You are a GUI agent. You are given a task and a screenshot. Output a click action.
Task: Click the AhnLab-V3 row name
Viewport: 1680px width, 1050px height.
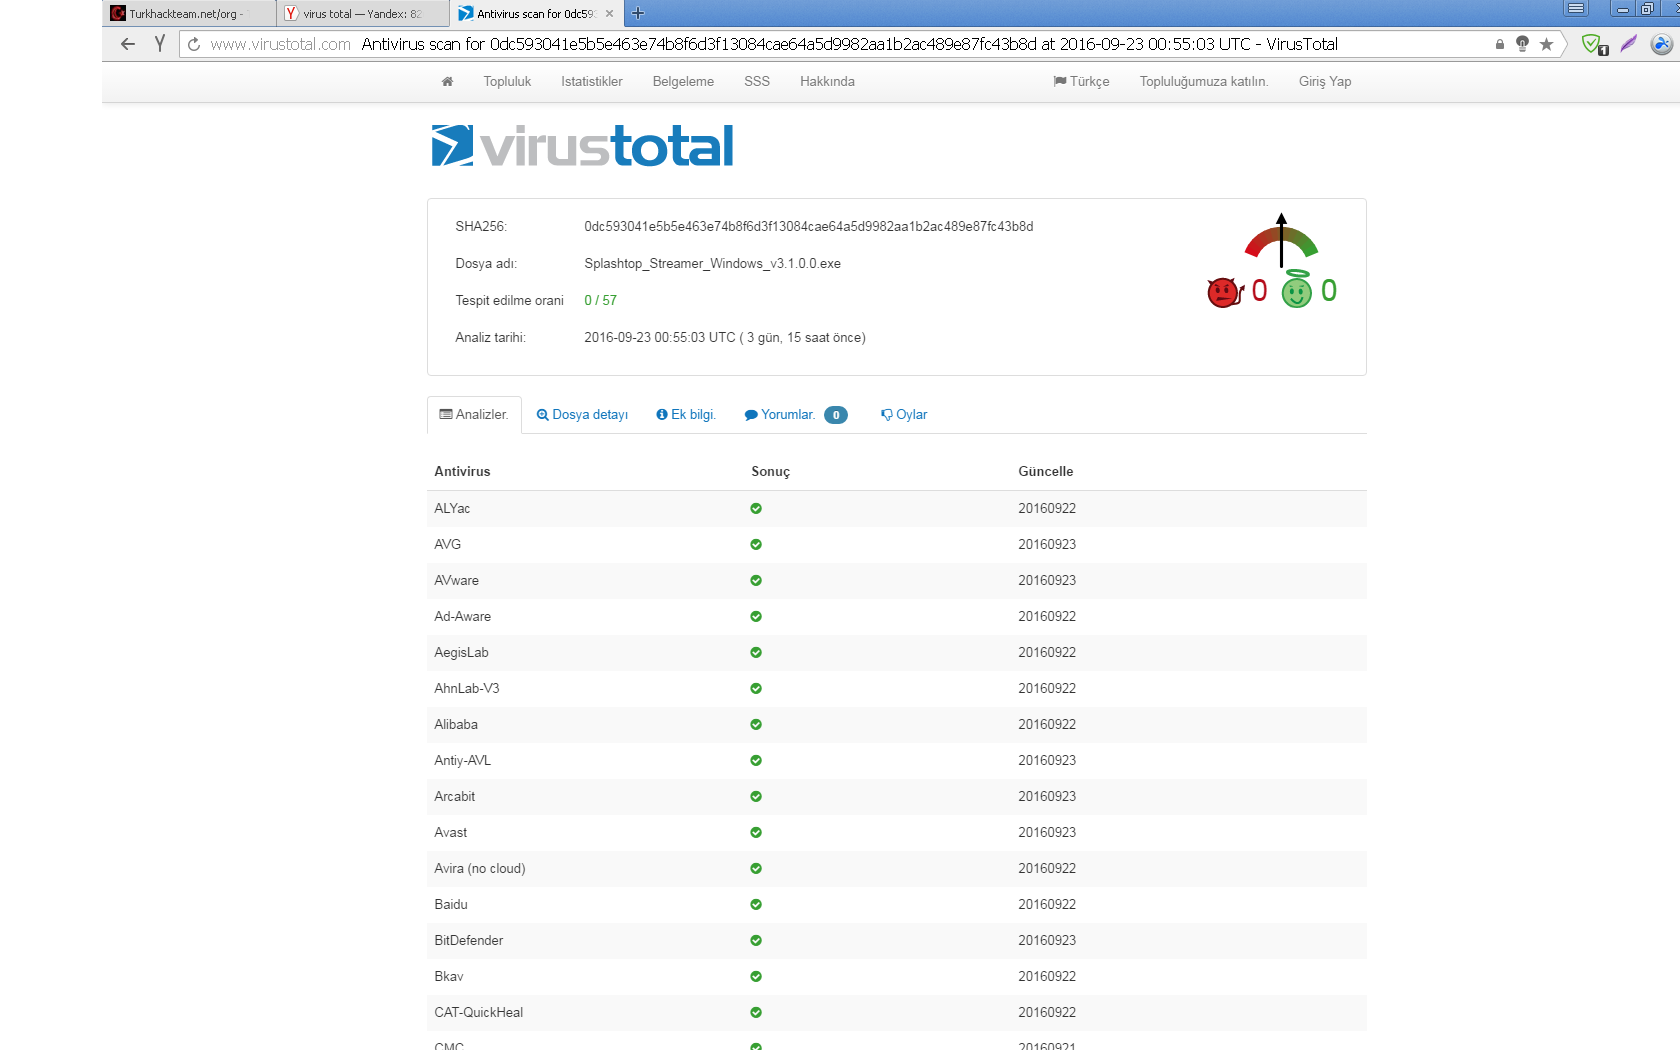(466, 689)
